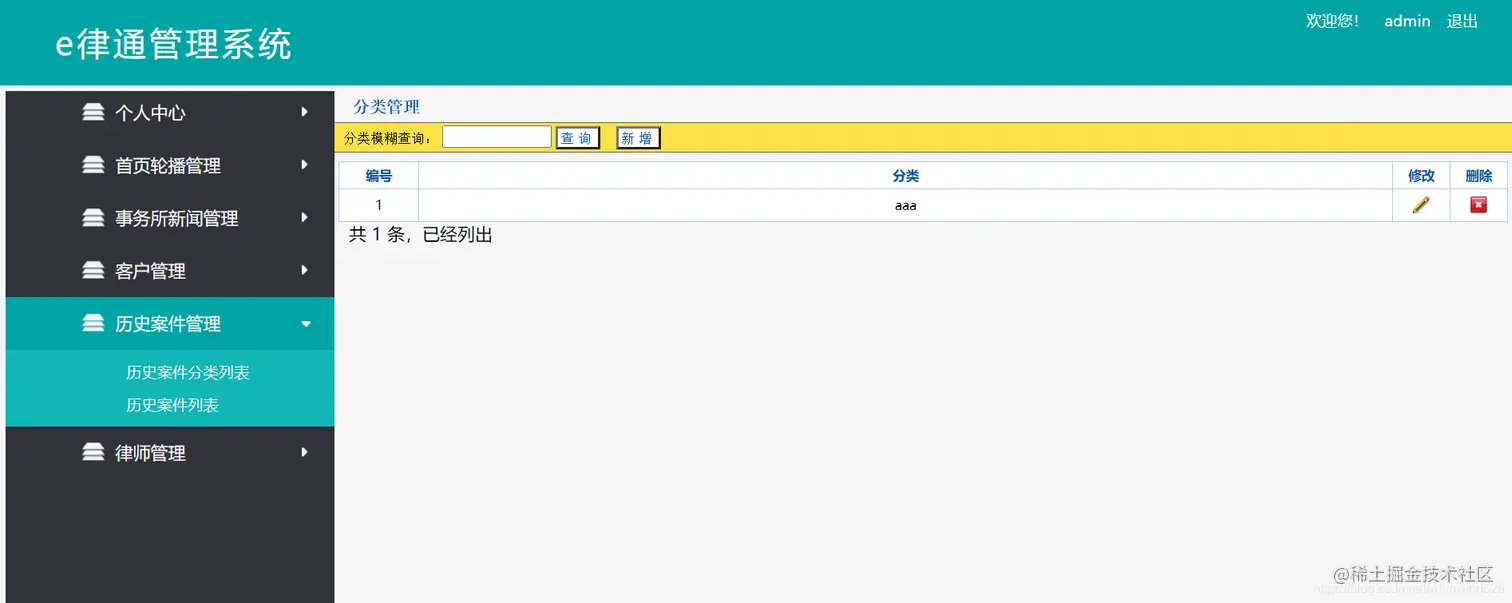Viewport: 1512px width, 603px height.
Task: Go to 历史案件列表
Action: click(x=172, y=405)
